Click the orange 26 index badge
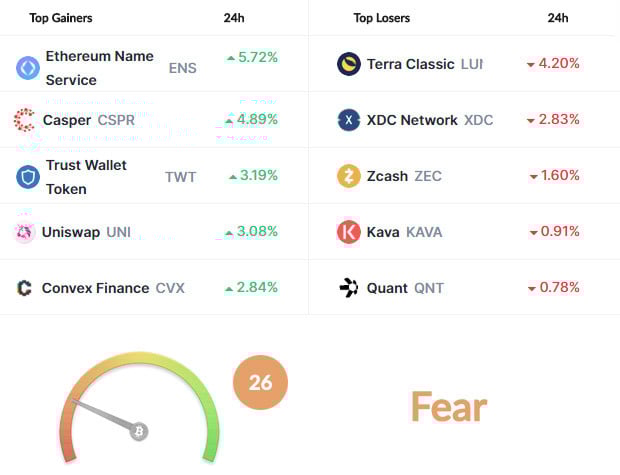Screen dimensions: 620x475 coord(260,382)
